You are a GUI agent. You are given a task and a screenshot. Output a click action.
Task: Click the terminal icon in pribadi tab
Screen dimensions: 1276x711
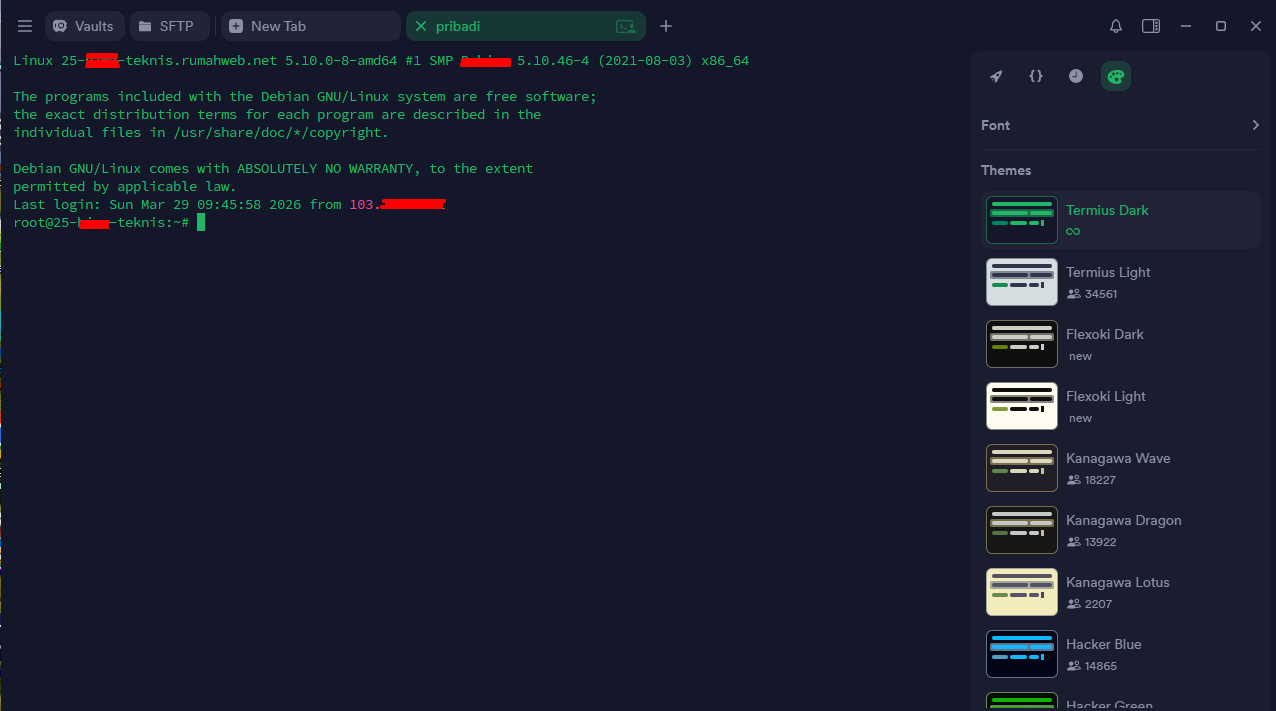coord(625,26)
